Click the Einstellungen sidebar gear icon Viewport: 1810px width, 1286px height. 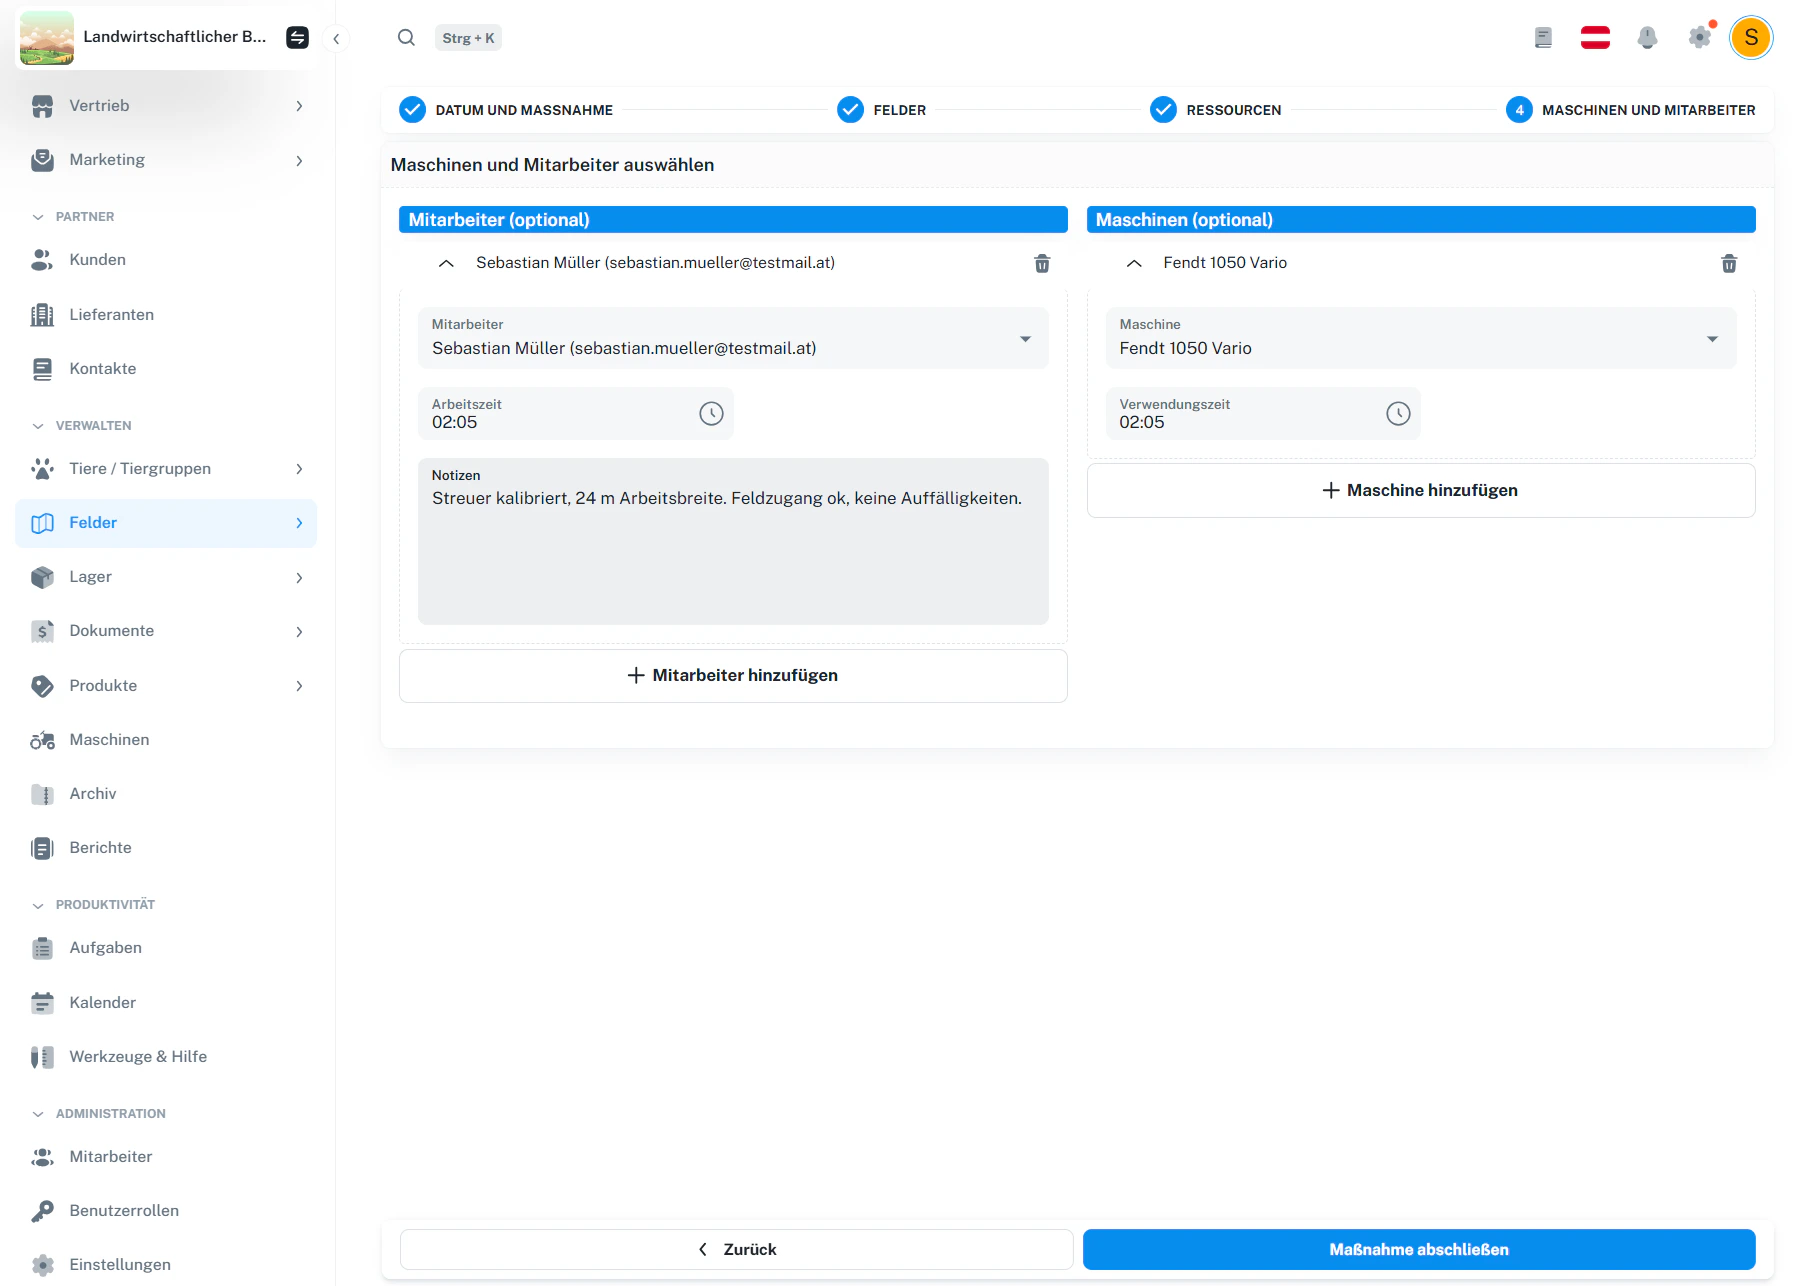[x=42, y=1265]
